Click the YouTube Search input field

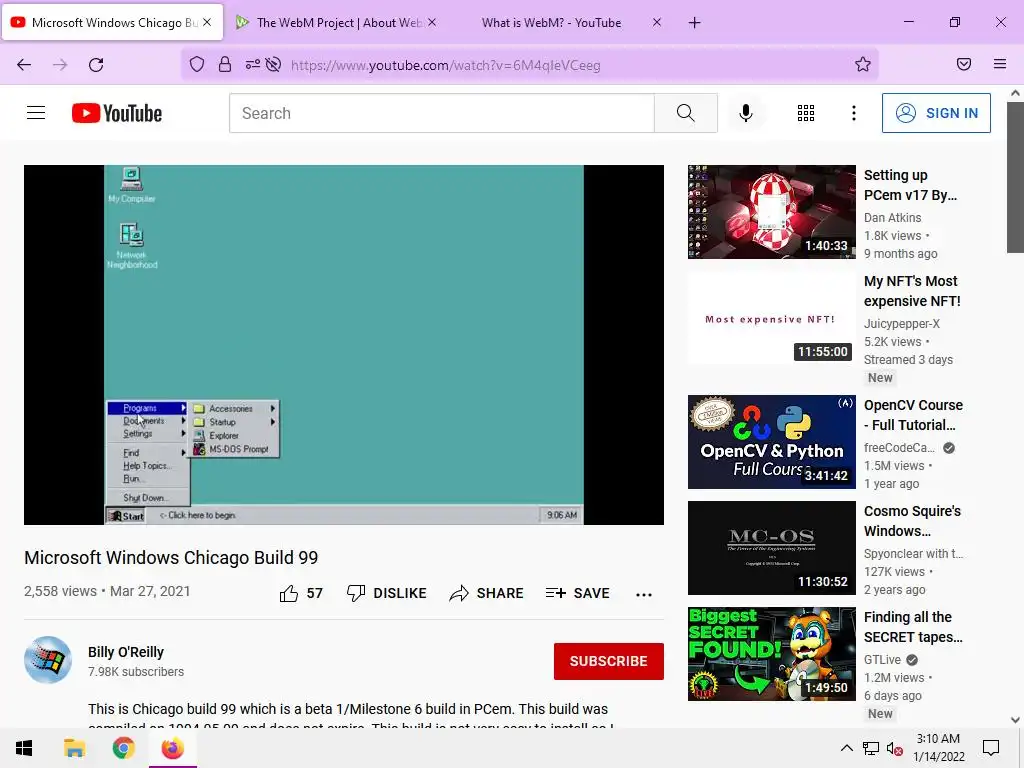click(x=441, y=113)
